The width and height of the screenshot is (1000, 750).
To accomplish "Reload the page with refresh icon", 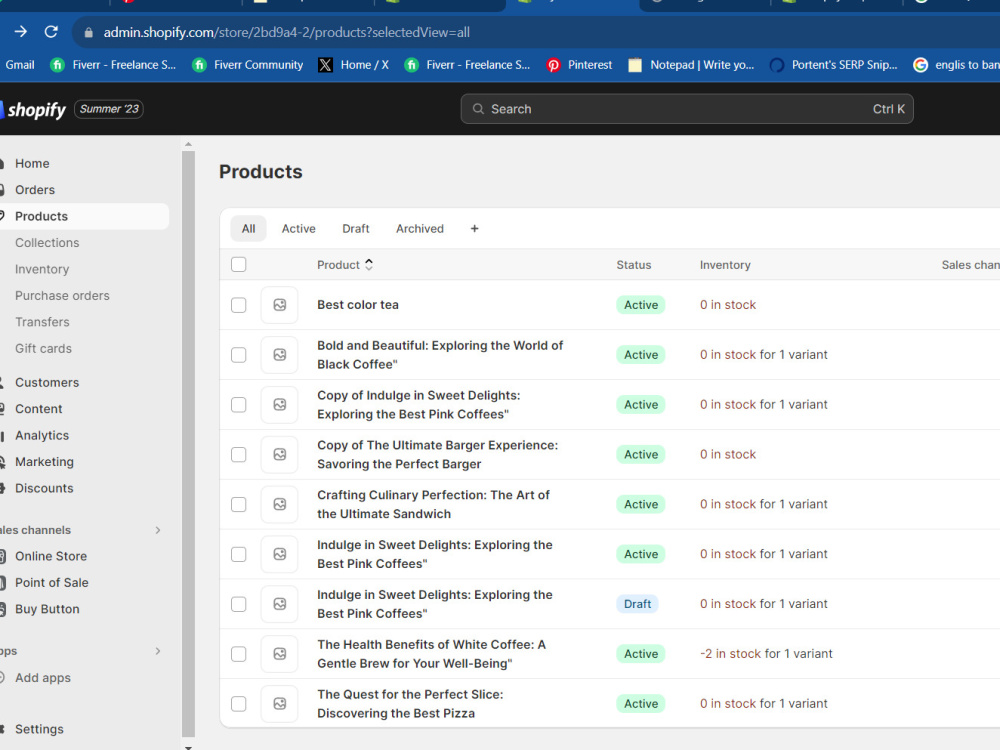I will [51, 32].
